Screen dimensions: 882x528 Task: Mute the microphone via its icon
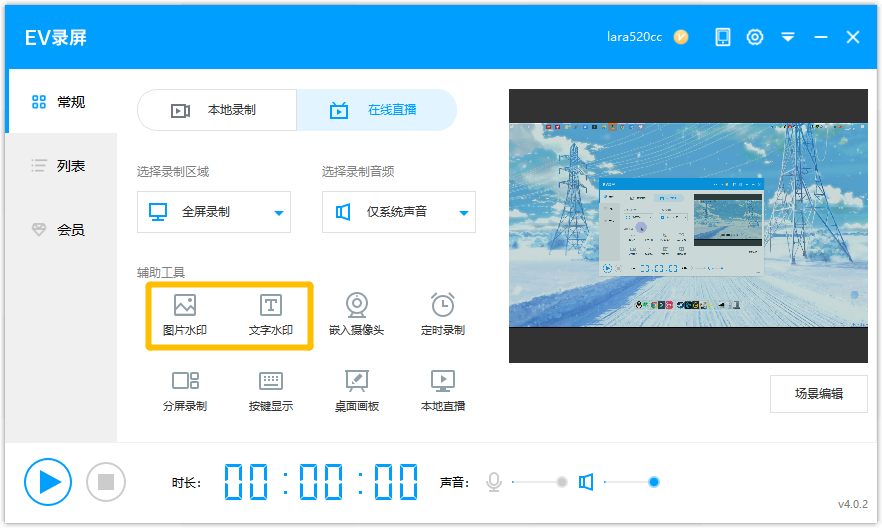coord(493,482)
